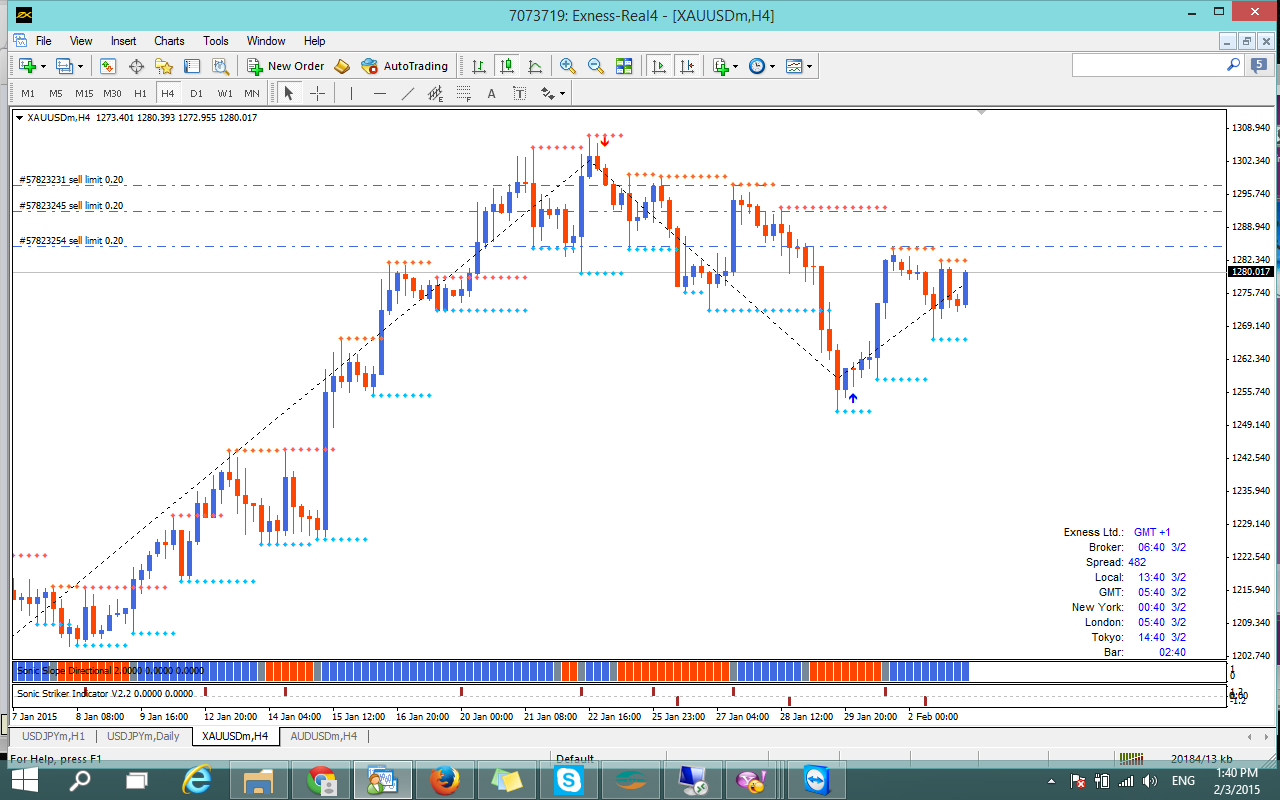Select the Equidistant Channel tool

click(x=435, y=93)
